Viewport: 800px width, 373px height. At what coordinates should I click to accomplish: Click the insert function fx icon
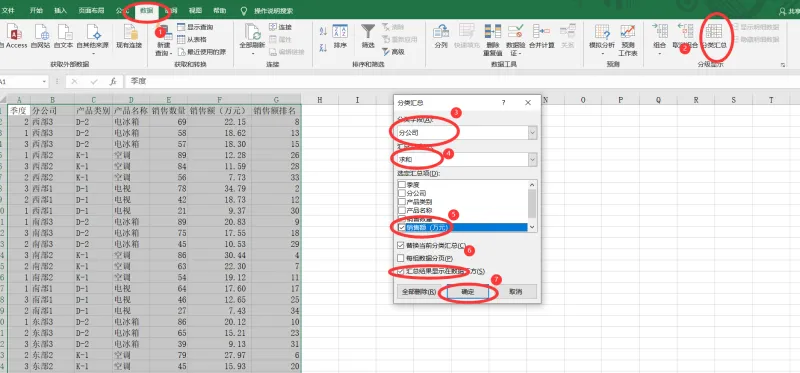[x=113, y=82]
